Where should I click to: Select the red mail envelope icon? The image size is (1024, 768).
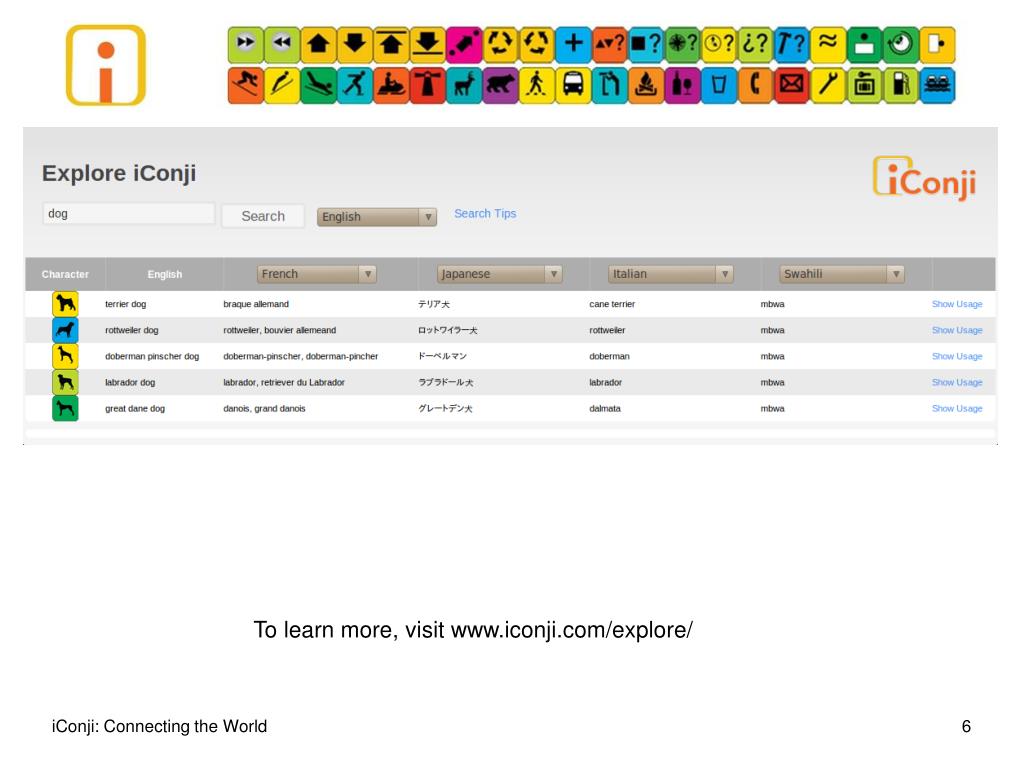[x=792, y=85]
